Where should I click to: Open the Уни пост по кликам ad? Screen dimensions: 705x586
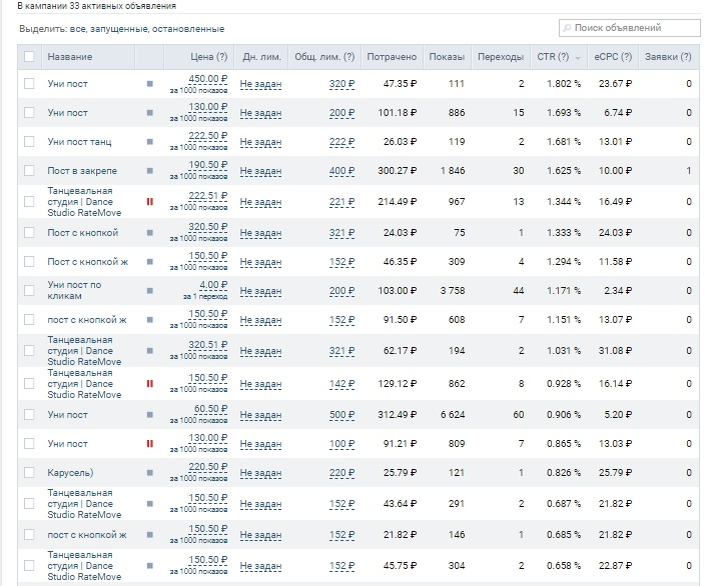click(x=74, y=291)
